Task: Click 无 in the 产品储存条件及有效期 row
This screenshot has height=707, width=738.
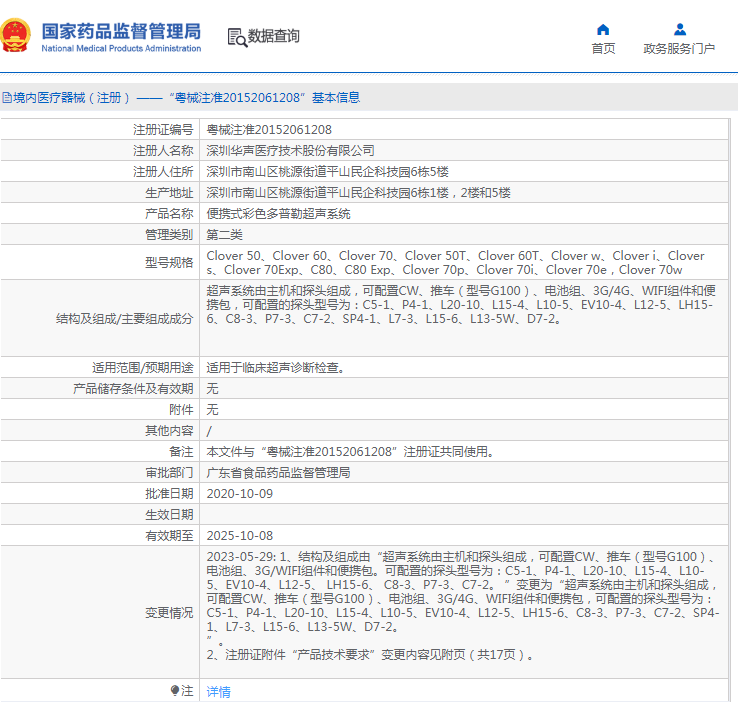Action: point(212,388)
